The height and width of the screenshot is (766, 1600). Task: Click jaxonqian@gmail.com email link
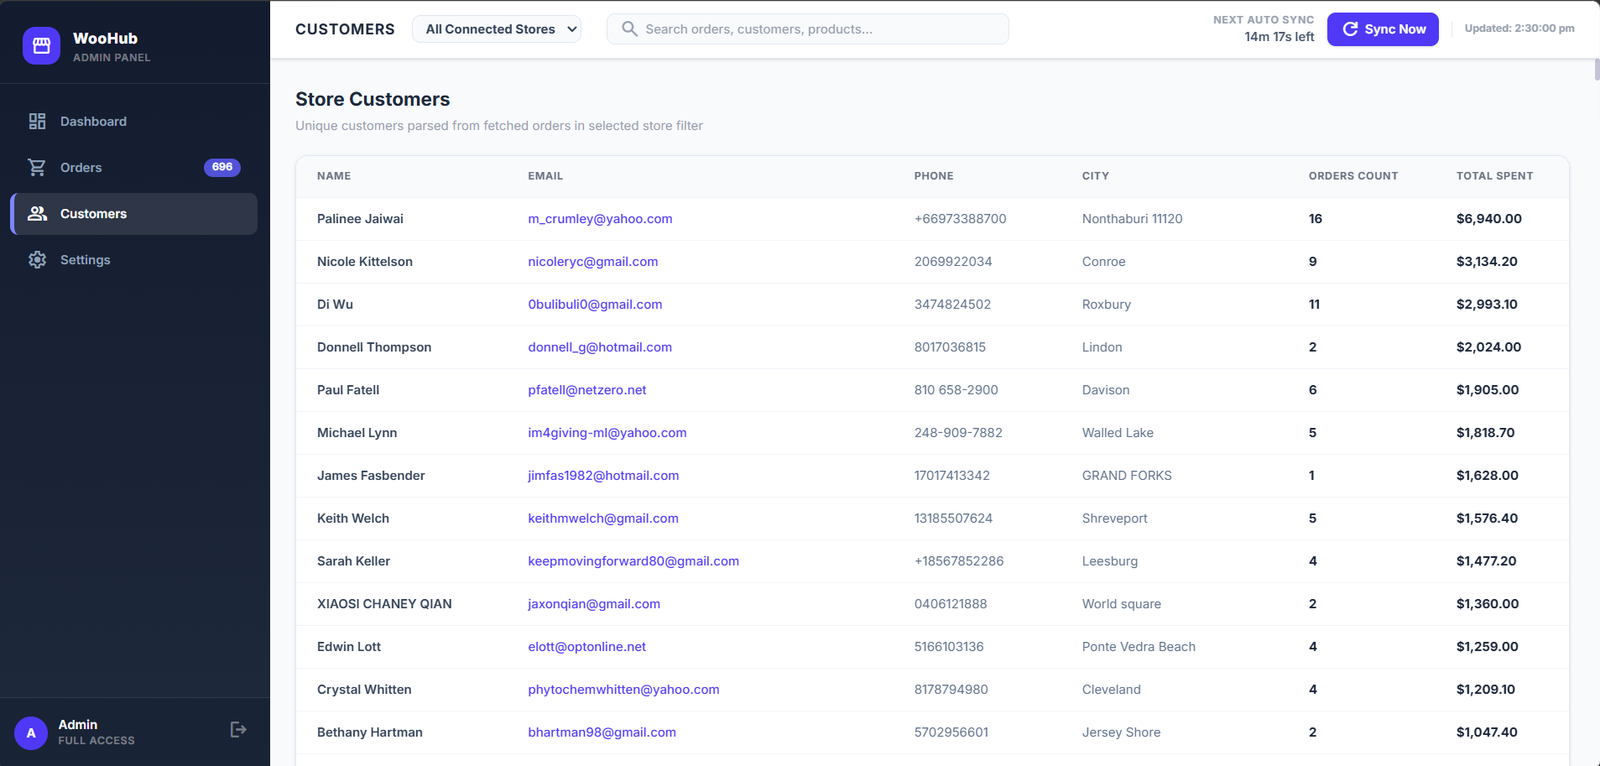[x=594, y=604]
